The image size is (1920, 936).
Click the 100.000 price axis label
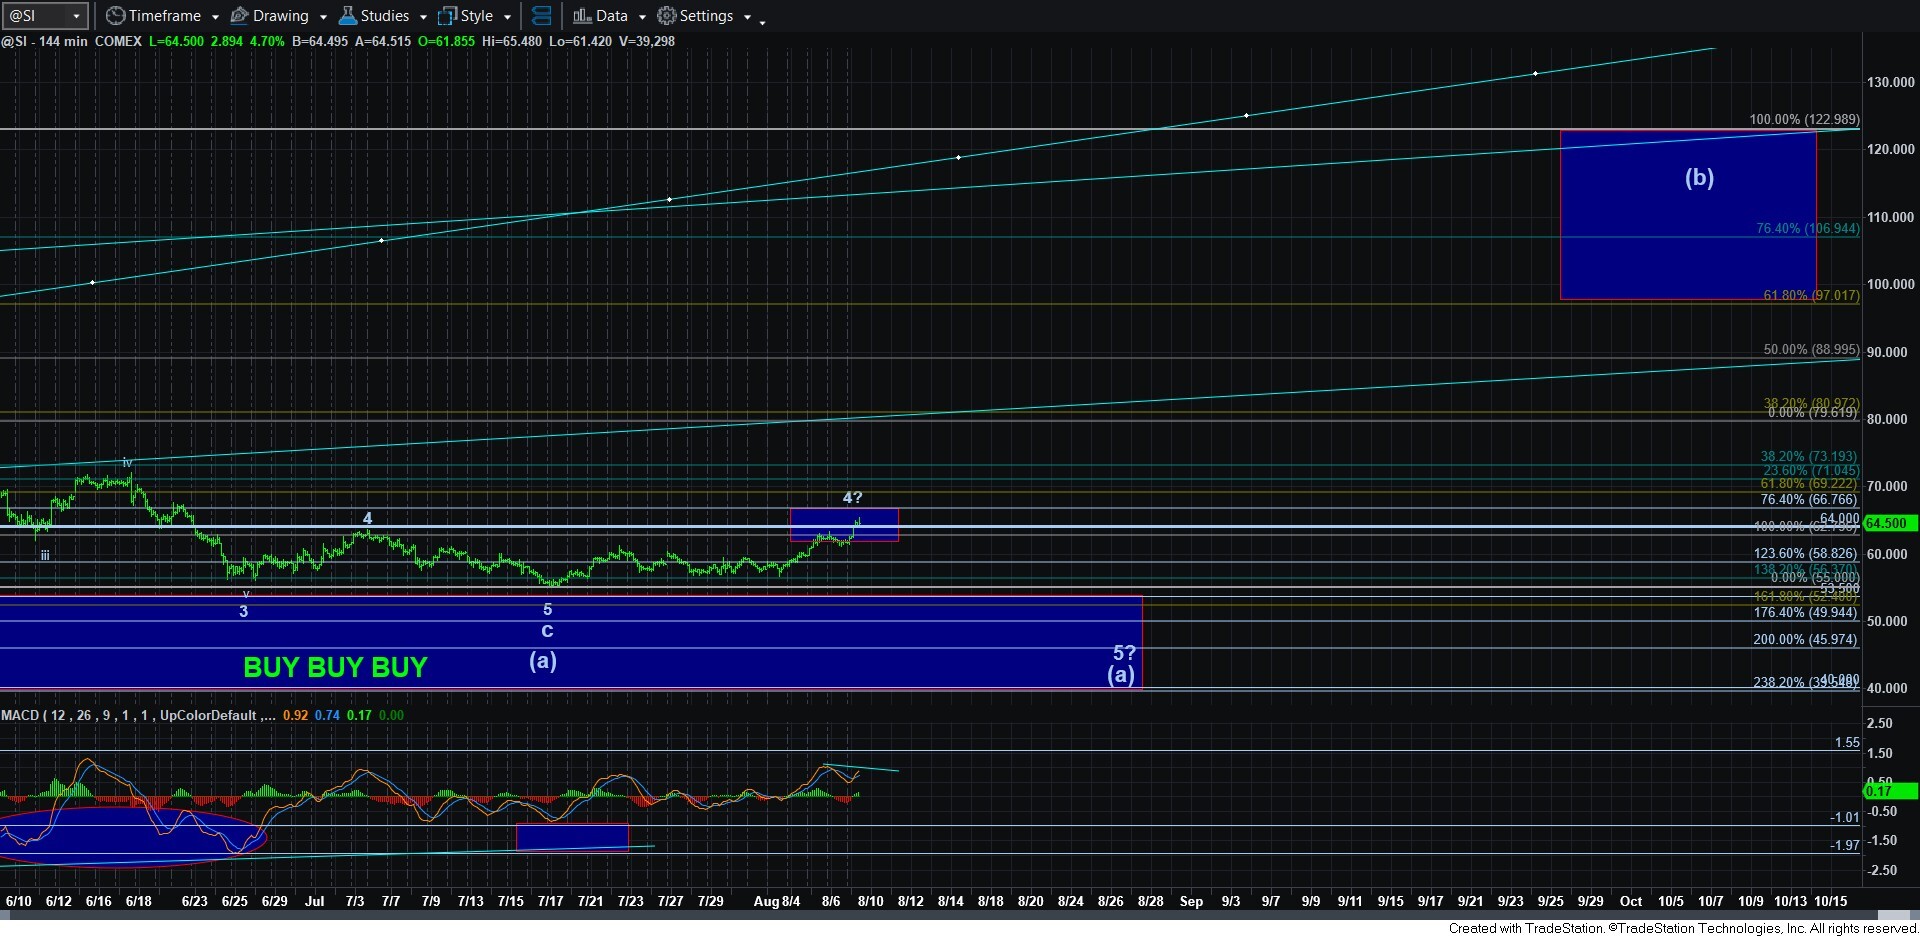[1890, 284]
